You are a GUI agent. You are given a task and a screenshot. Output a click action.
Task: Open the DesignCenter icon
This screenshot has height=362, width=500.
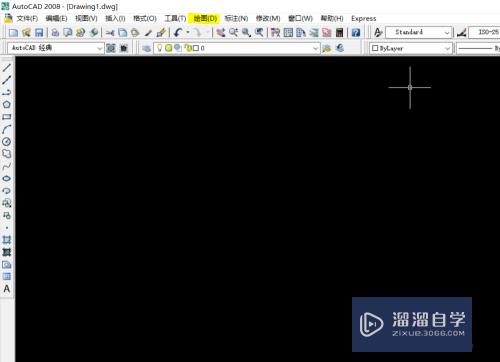[x=288, y=32]
